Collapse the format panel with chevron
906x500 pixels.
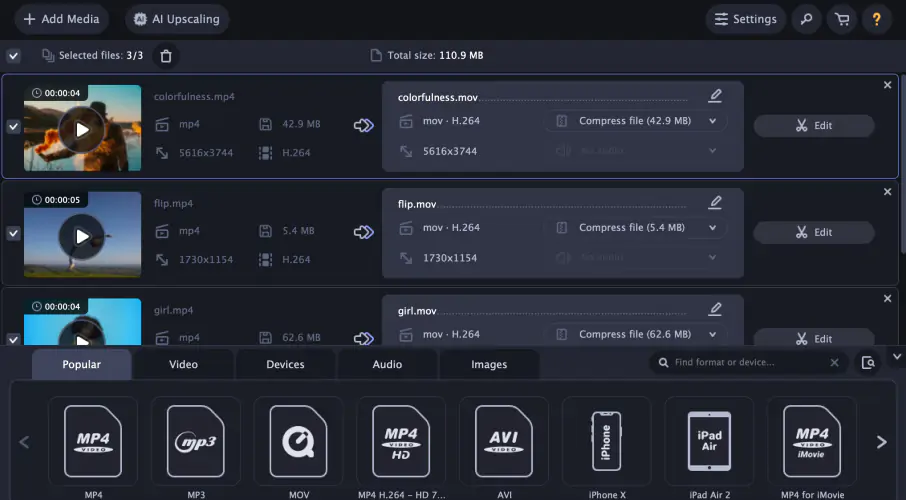click(x=895, y=356)
